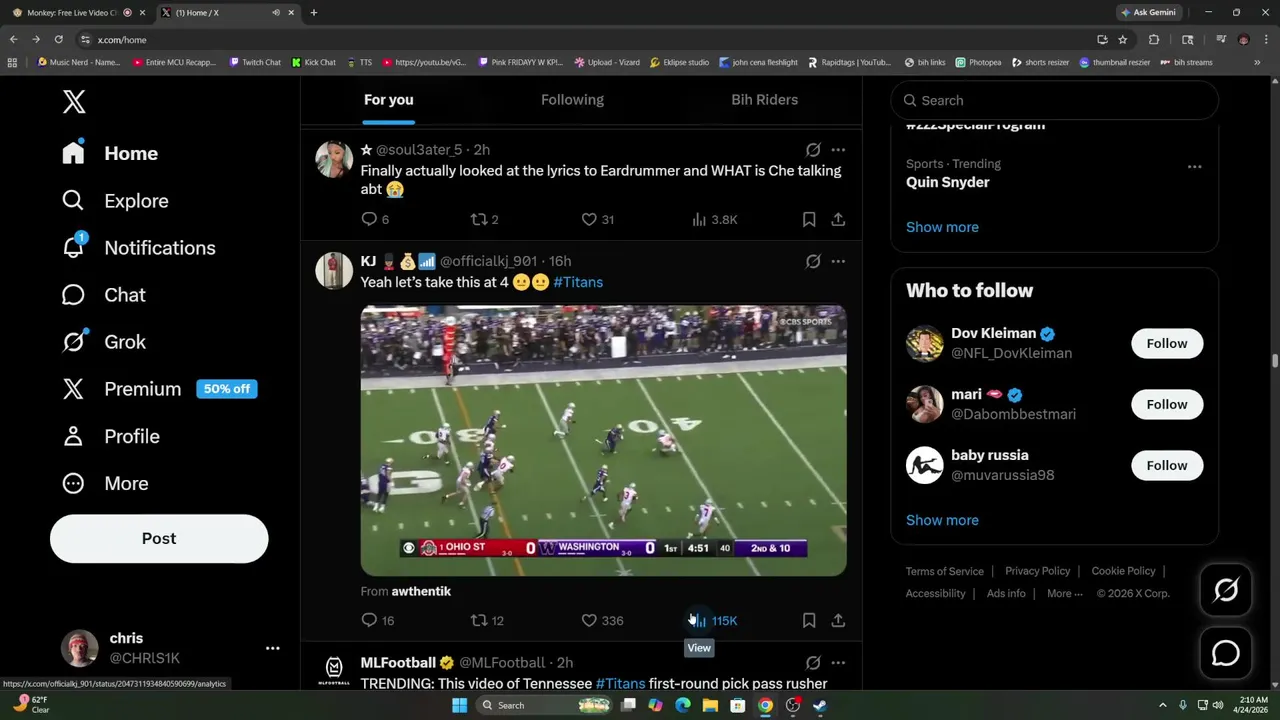Screen dimensions: 1280x720
Task: Share the soul3ater_5 post
Action: 838,219
